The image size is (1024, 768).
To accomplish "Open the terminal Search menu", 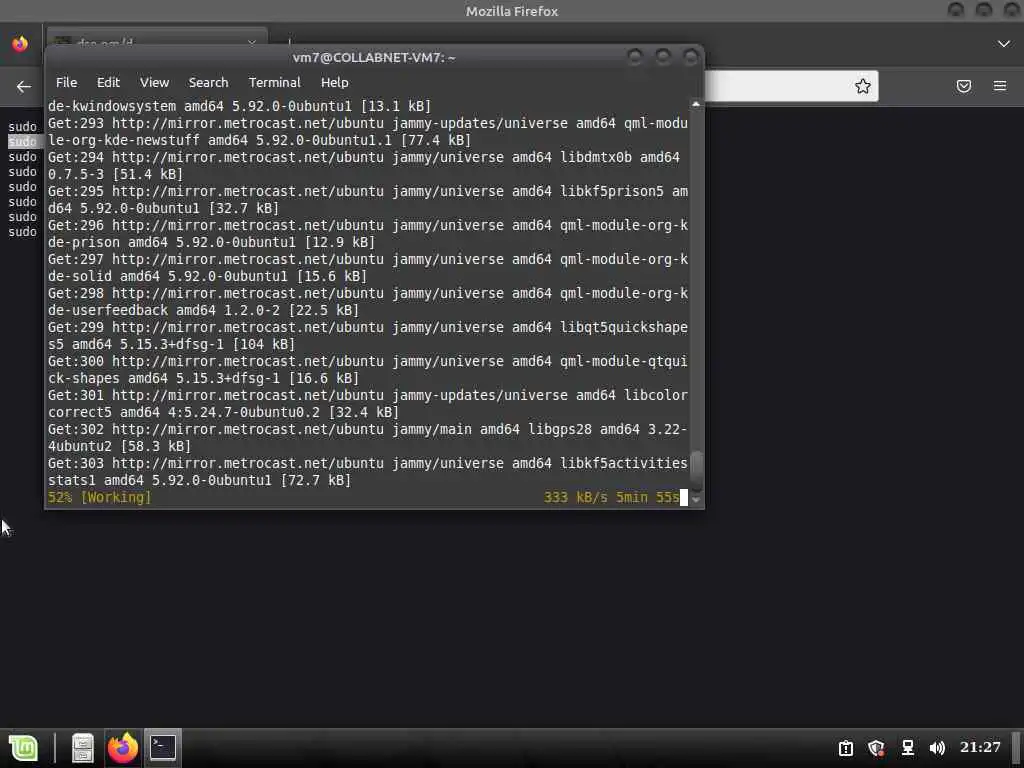I will pyautogui.click(x=208, y=82).
